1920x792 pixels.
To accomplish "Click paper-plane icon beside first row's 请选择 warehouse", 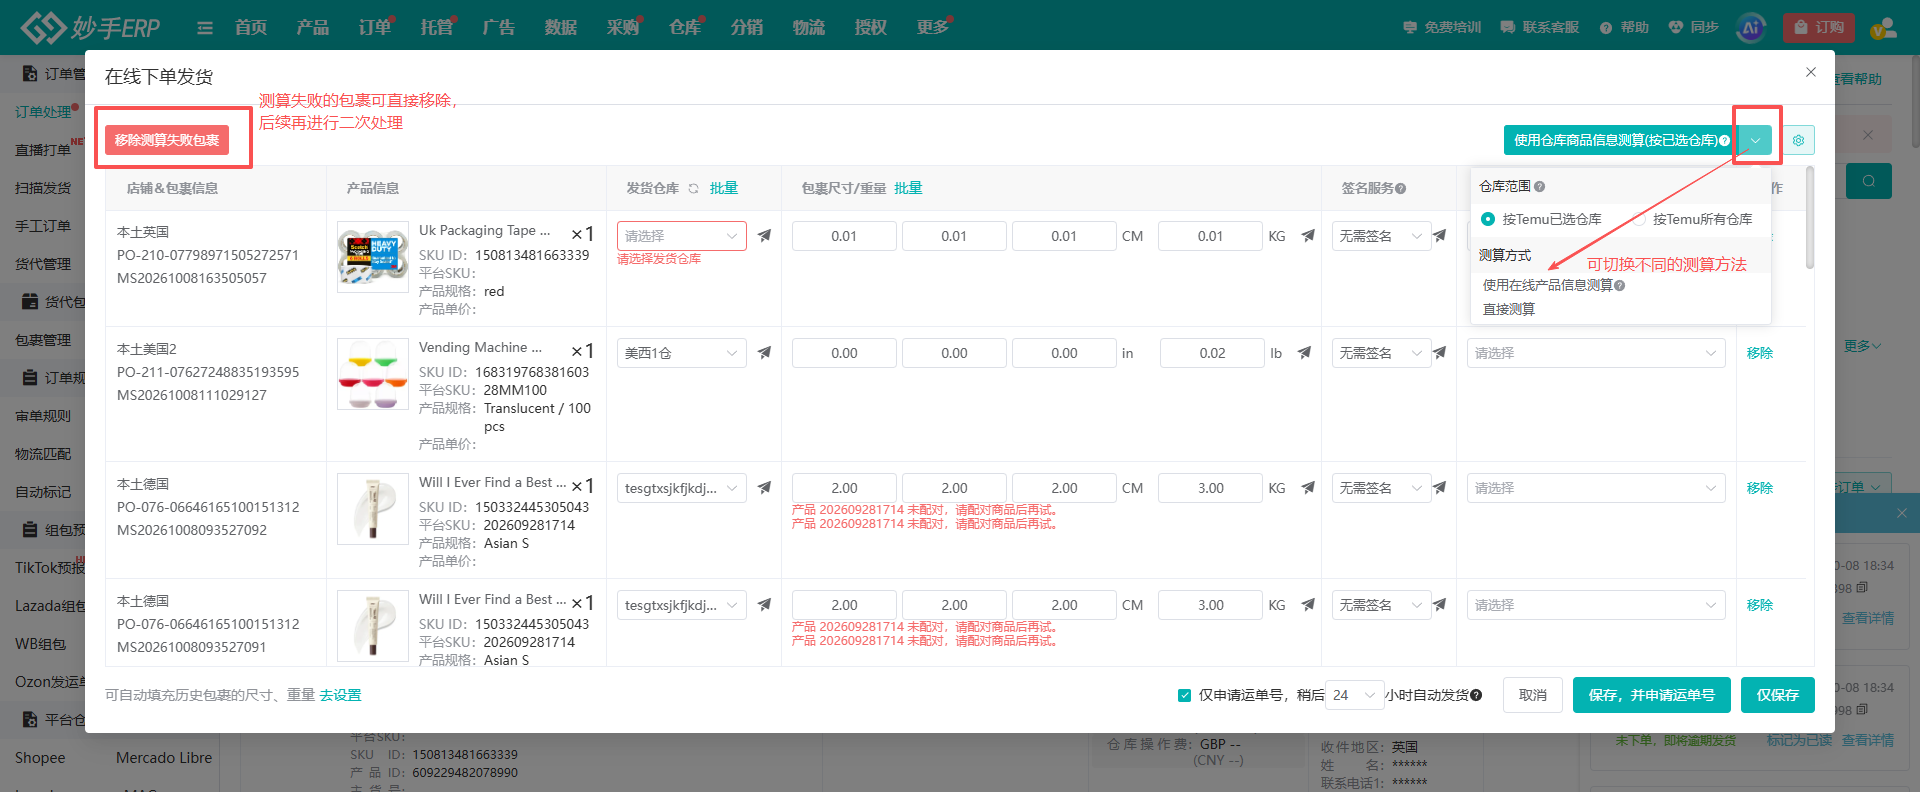I will point(764,236).
